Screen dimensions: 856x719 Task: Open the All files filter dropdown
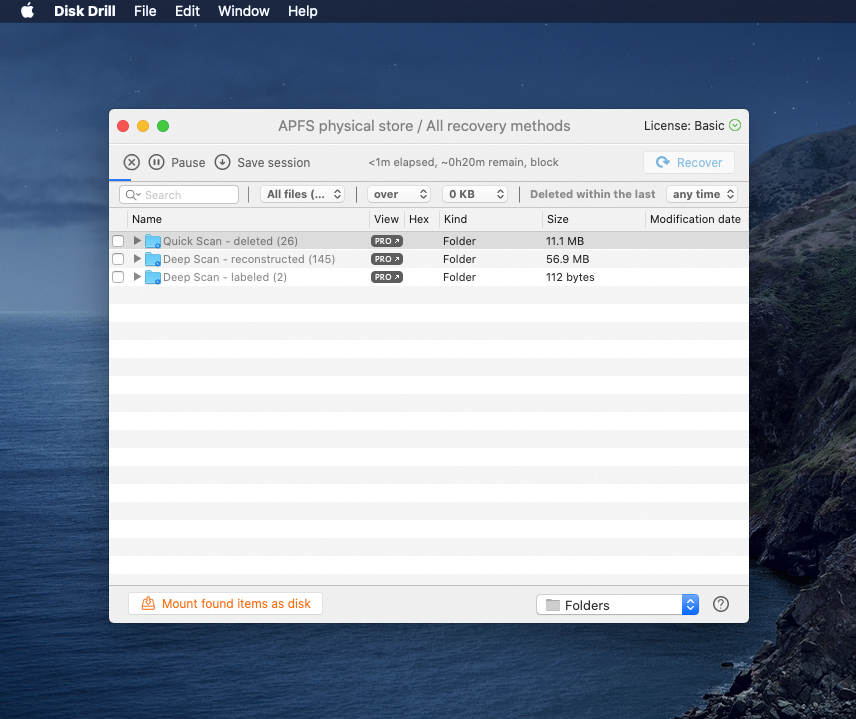[x=303, y=194]
